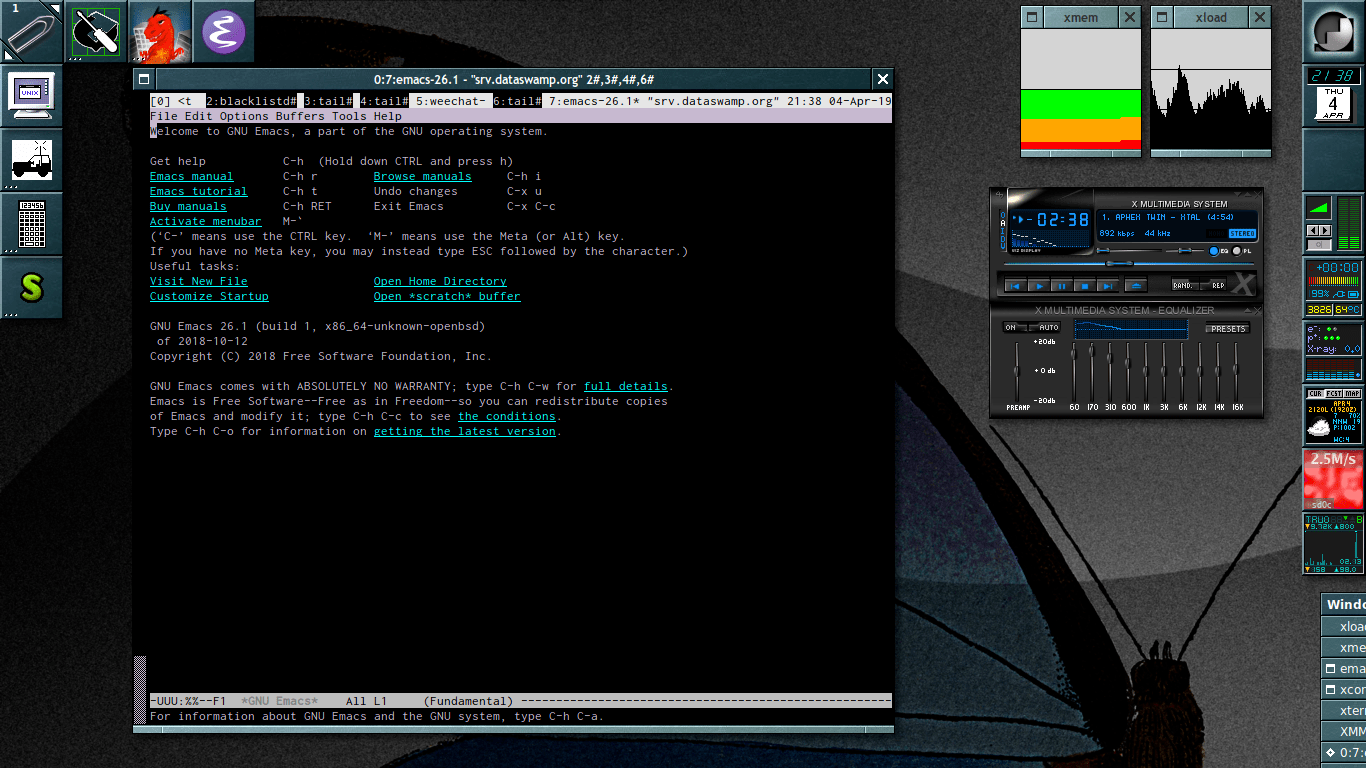1366x768 pixels.
Task: Toggle XMMS random shuffle RAND button
Action: point(1186,285)
